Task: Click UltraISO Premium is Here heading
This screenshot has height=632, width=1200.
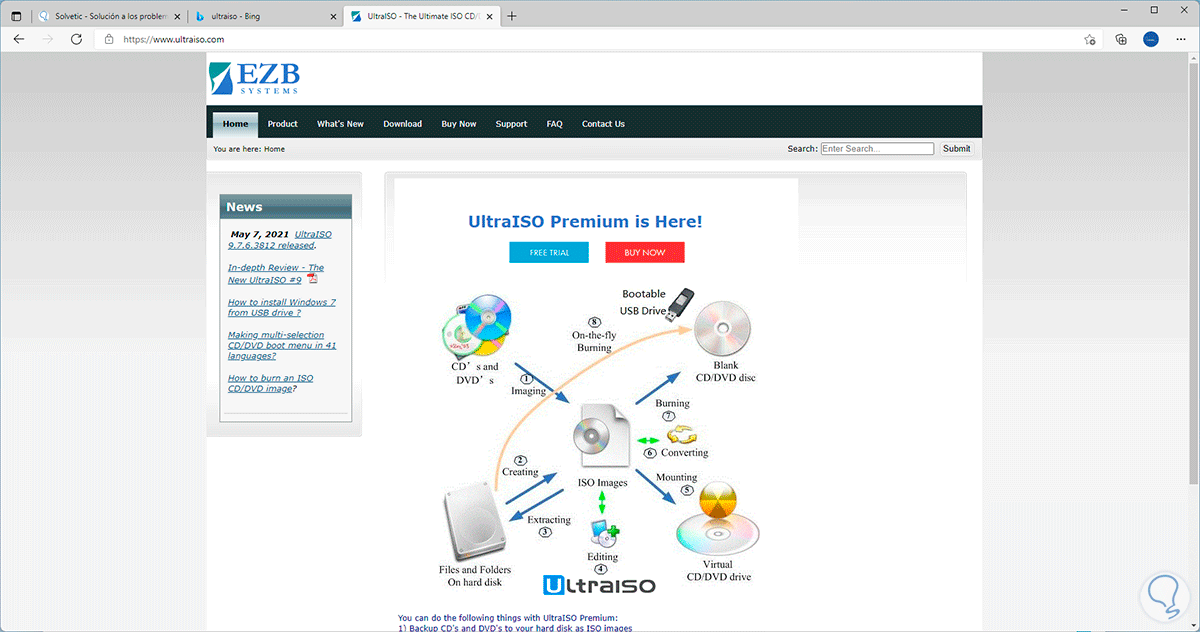Action: point(585,222)
